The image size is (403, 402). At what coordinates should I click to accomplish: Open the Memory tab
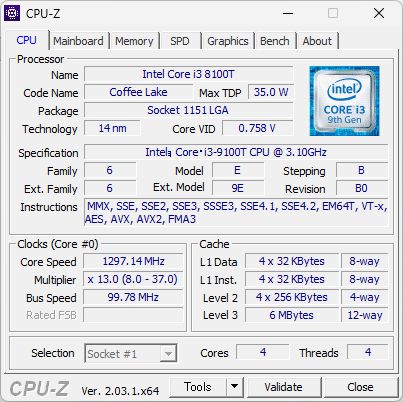click(134, 41)
